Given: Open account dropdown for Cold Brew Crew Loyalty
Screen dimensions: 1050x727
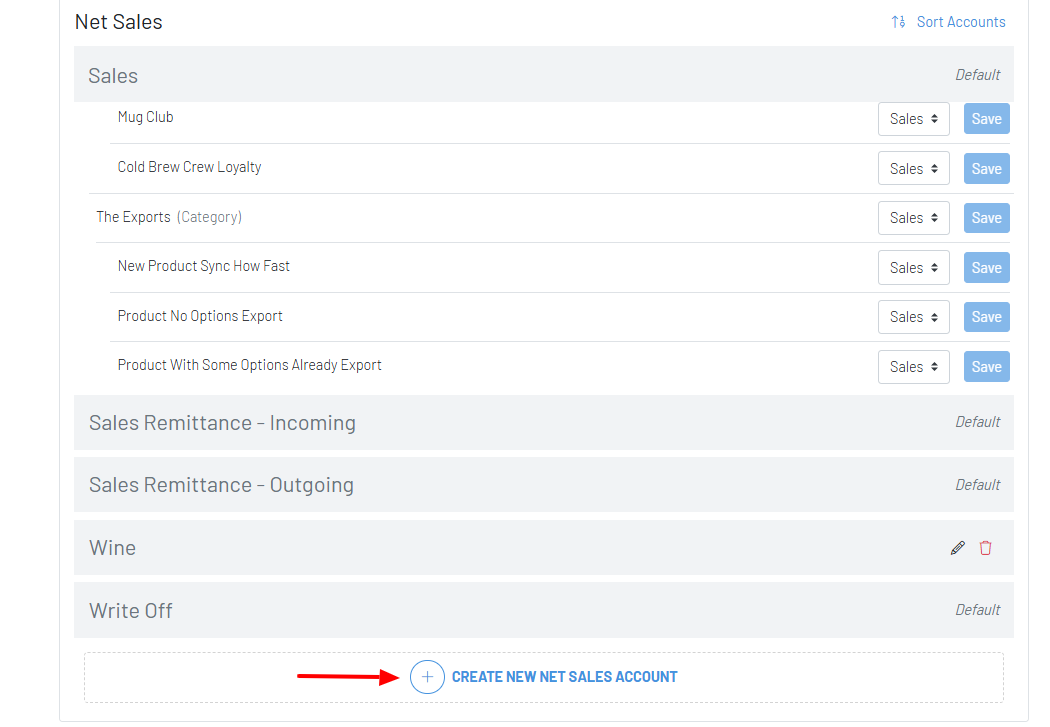Looking at the screenshot, I should pyautogui.click(x=913, y=169).
